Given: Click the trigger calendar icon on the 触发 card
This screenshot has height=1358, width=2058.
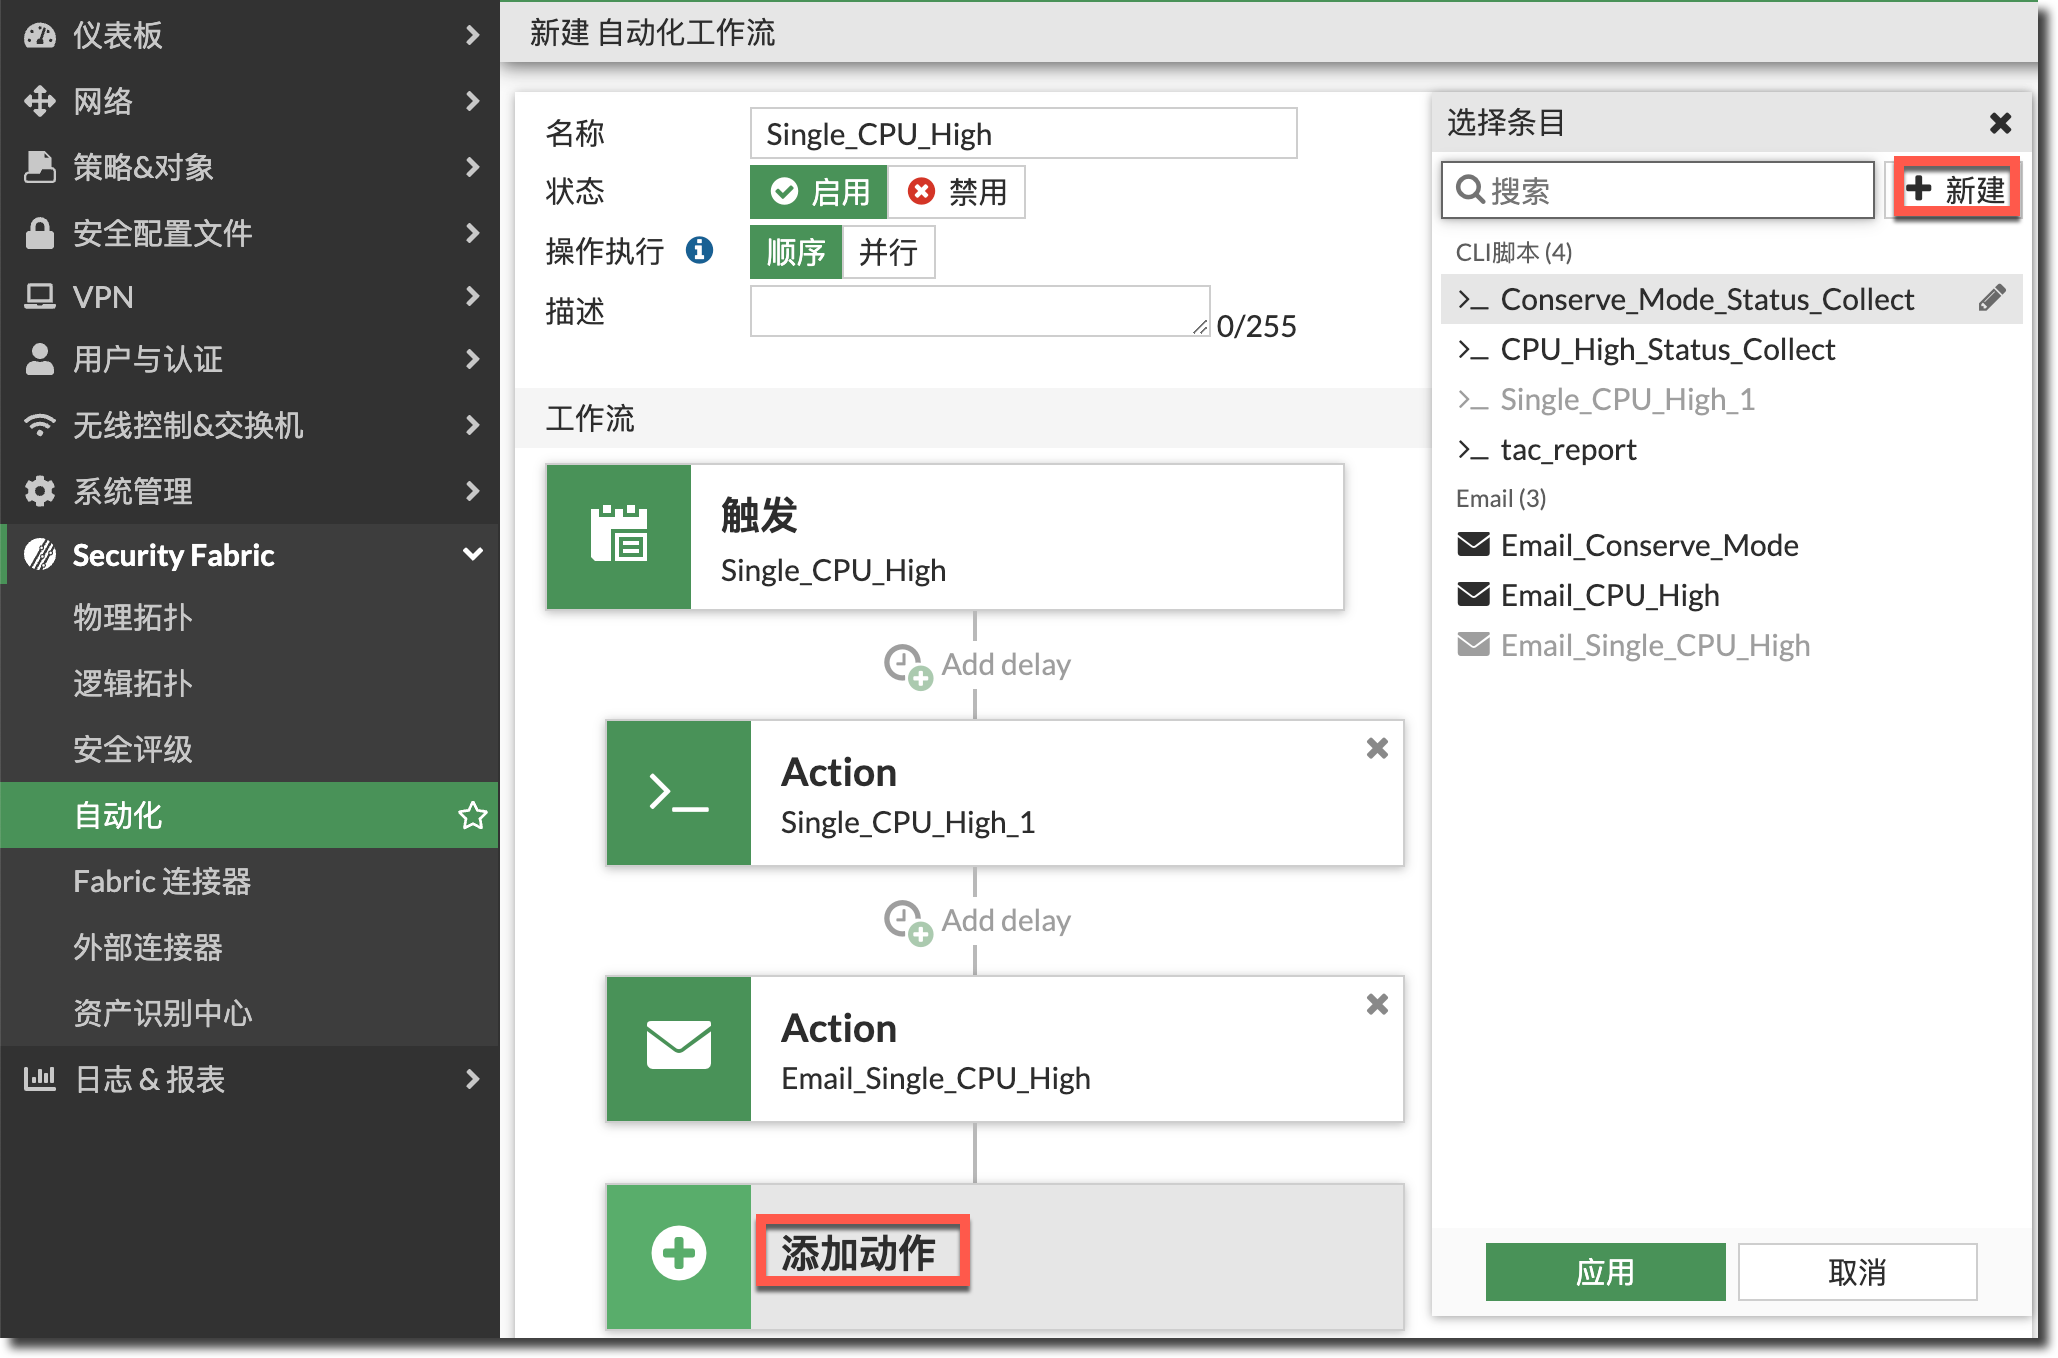Looking at the screenshot, I should tap(619, 536).
